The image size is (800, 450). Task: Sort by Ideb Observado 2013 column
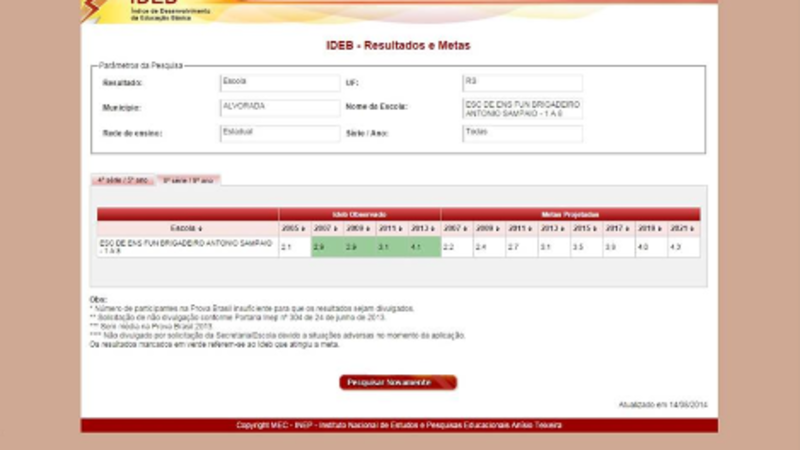point(424,228)
